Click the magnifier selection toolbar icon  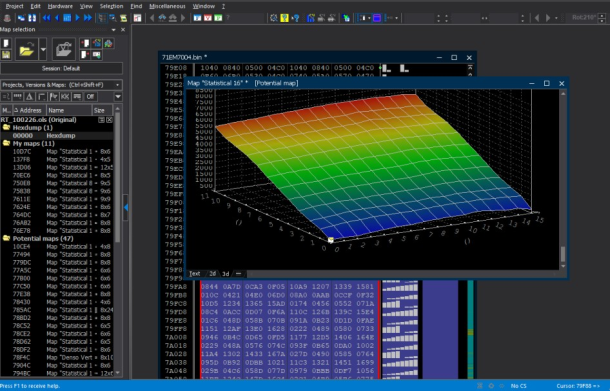tap(113, 18)
